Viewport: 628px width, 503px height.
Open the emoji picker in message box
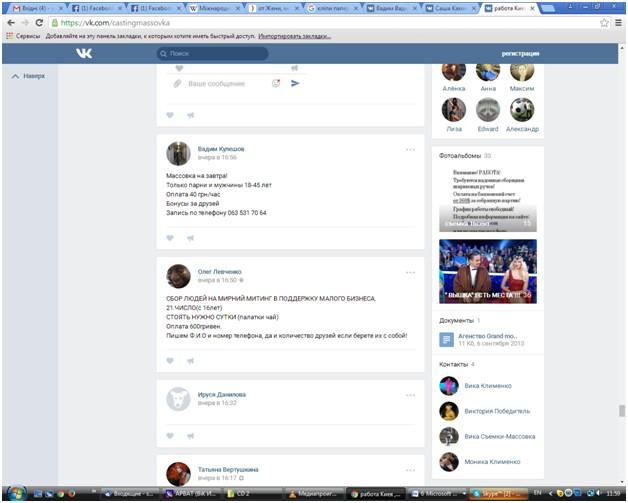click(x=276, y=83)
